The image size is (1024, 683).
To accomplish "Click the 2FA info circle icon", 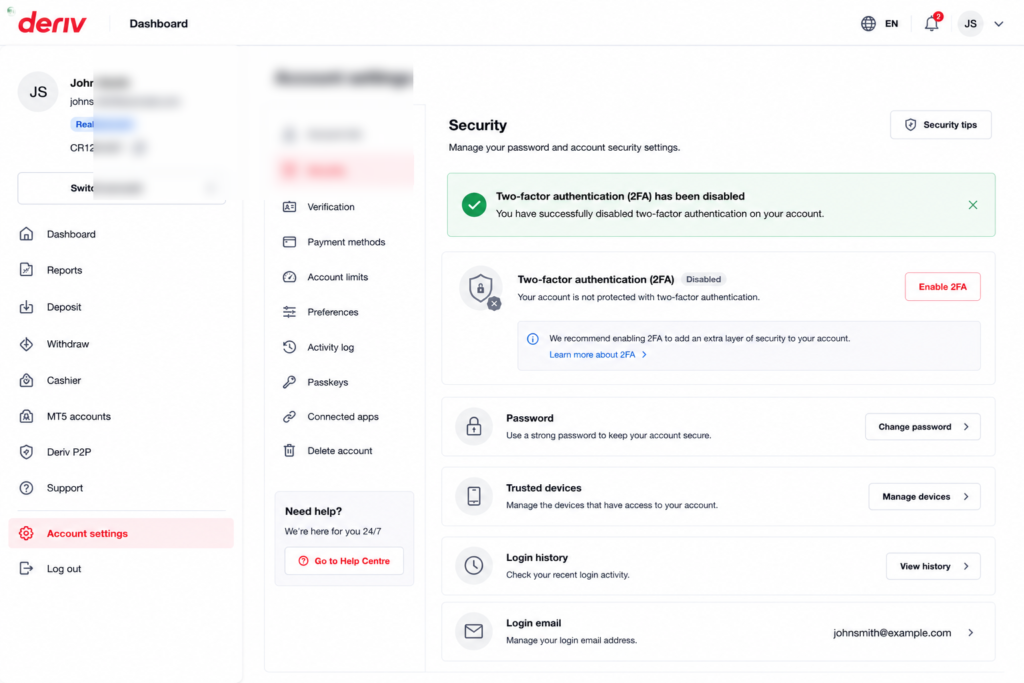I will (x=533, y=338).
